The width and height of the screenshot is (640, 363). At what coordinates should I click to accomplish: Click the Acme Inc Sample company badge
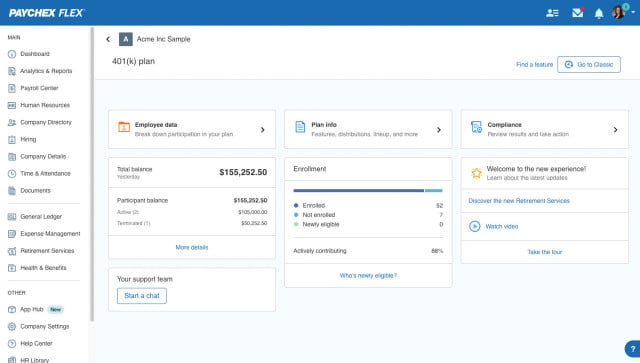click(126, 39)
